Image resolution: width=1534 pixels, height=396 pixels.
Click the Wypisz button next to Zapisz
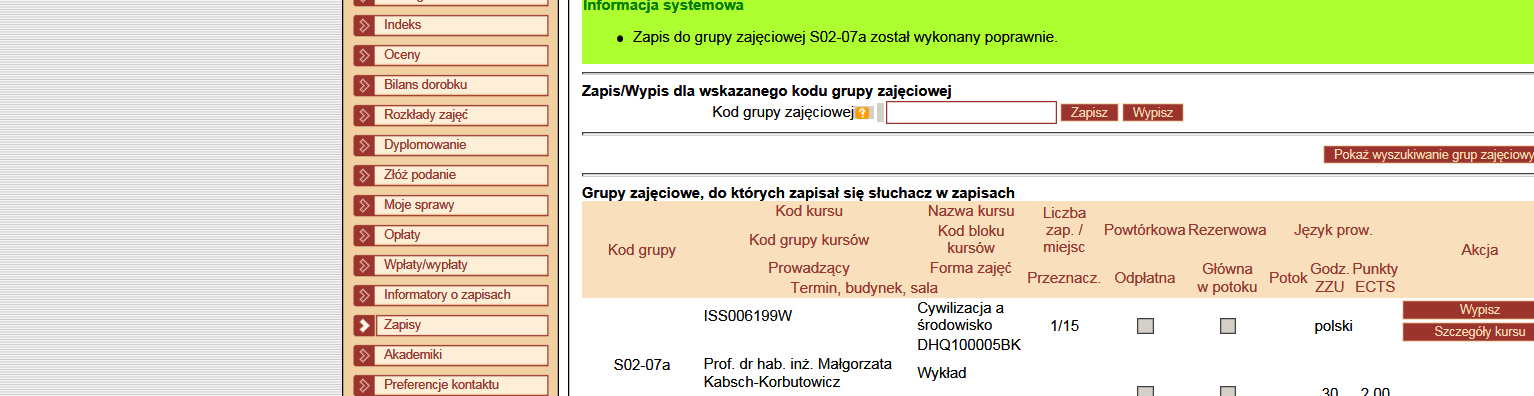coord(1153,112)
